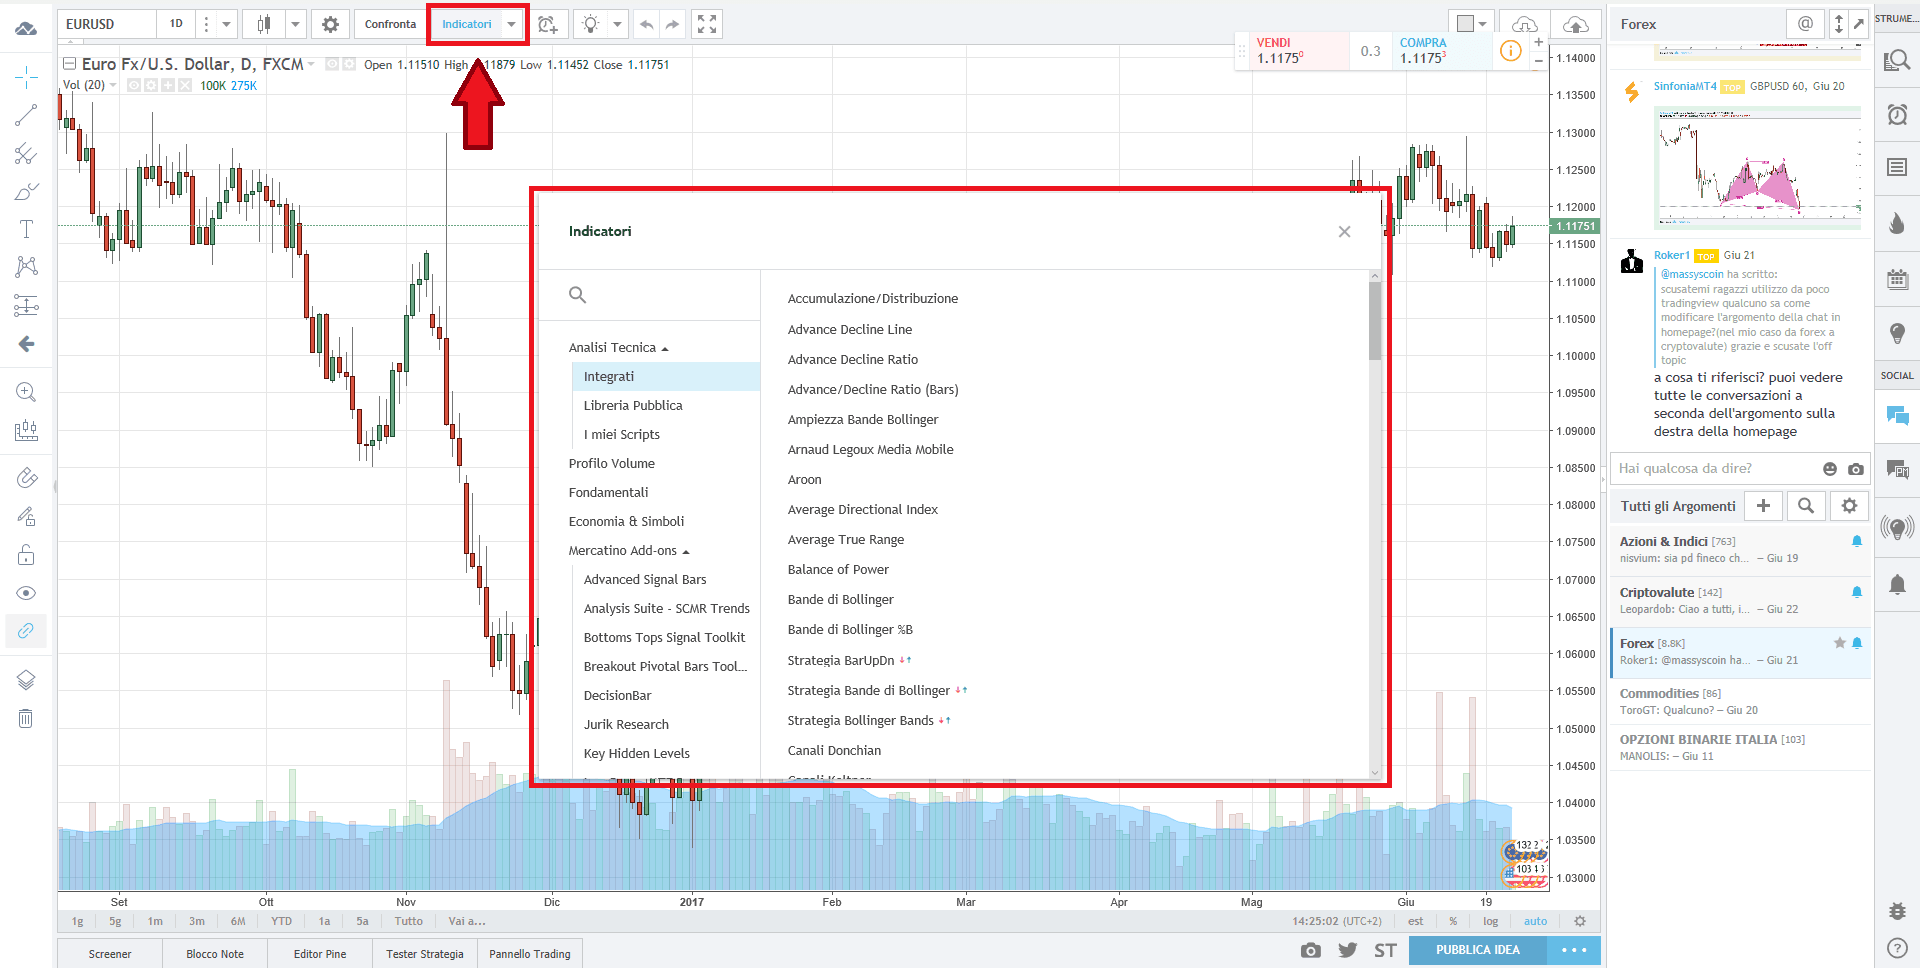Click the back arrow in left toolbar

(26, 343)
